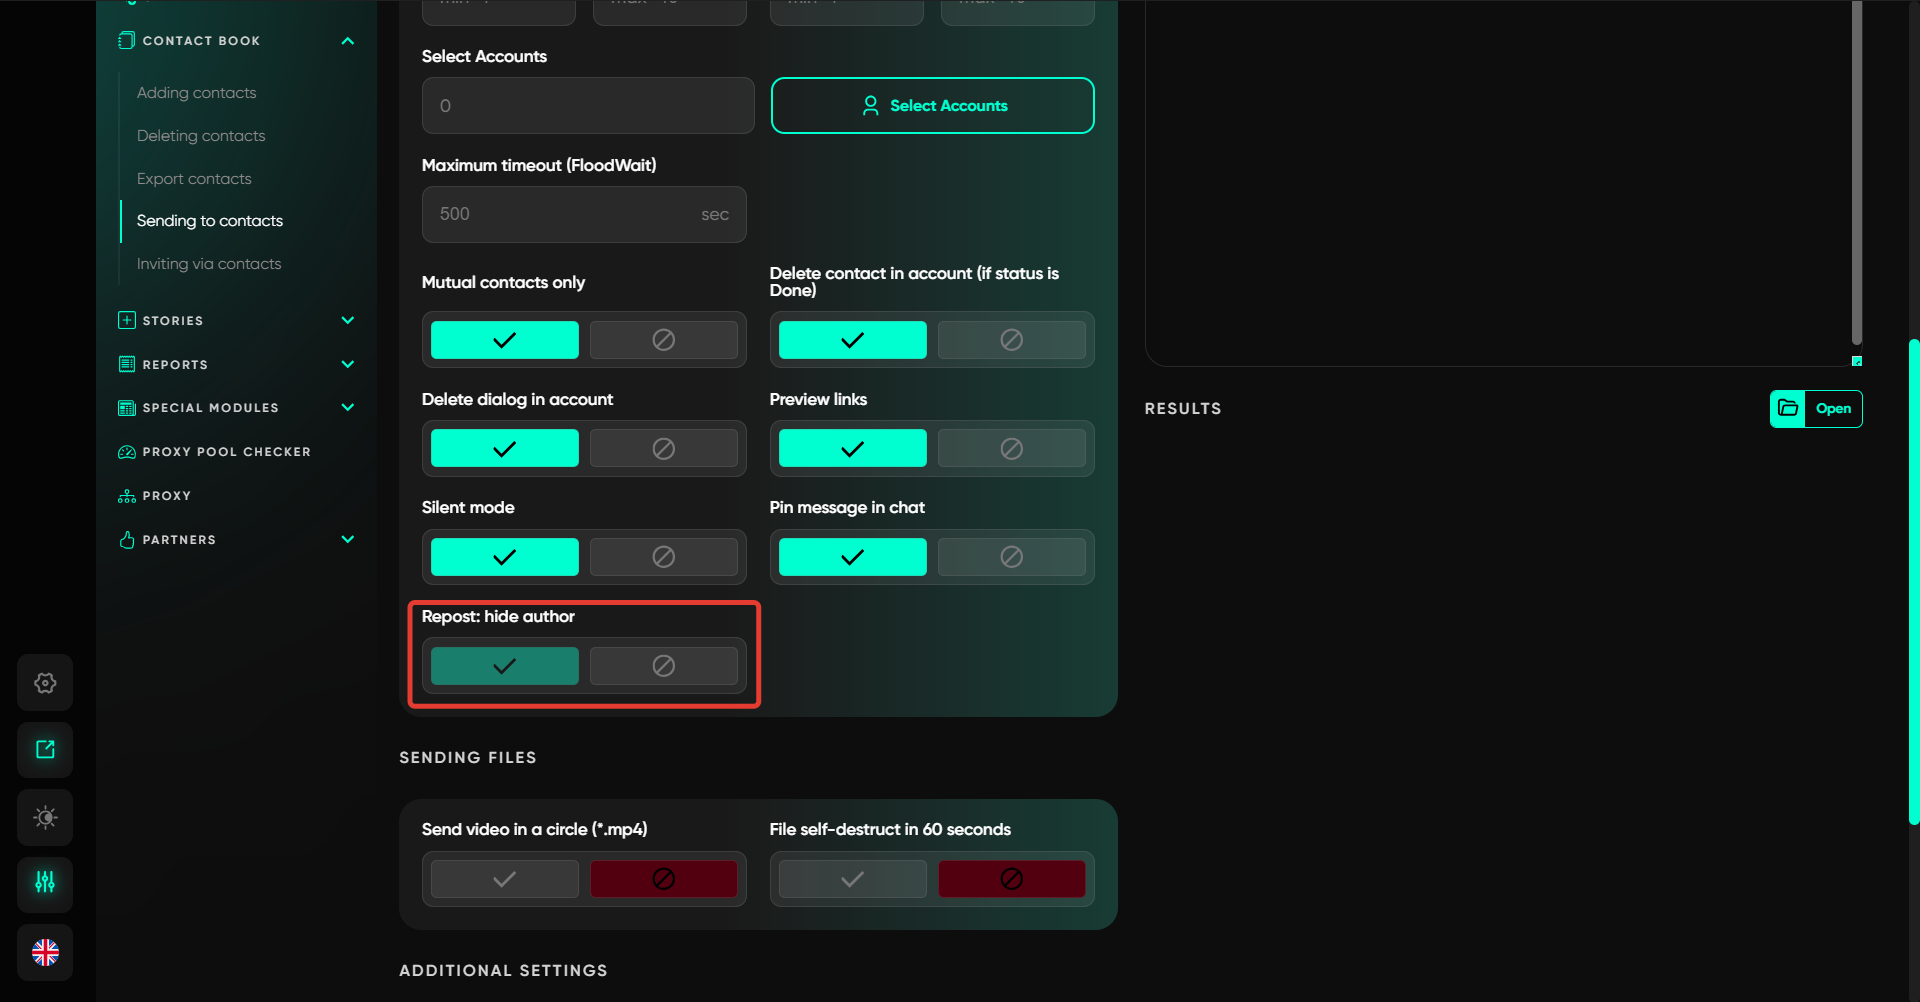Expand the Special Modules section
This screenshot has width=1920, height=1002.
pos(347,408)
